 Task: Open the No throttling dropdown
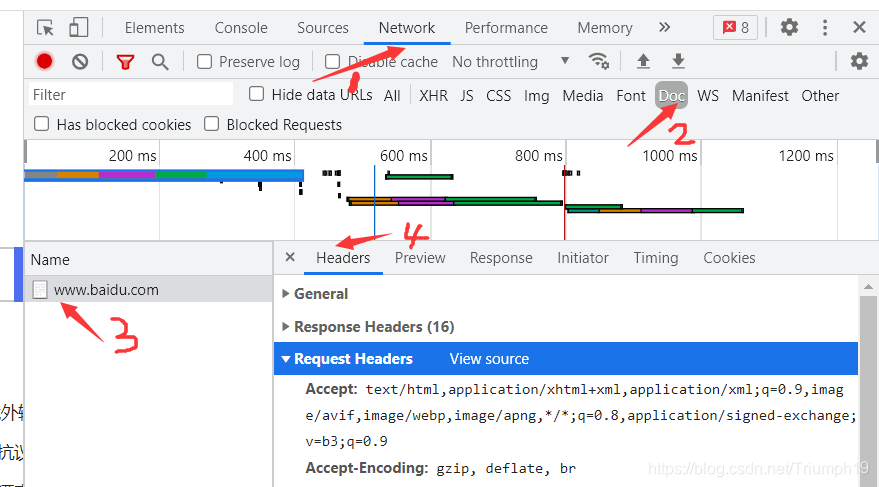tap(511, 62)
